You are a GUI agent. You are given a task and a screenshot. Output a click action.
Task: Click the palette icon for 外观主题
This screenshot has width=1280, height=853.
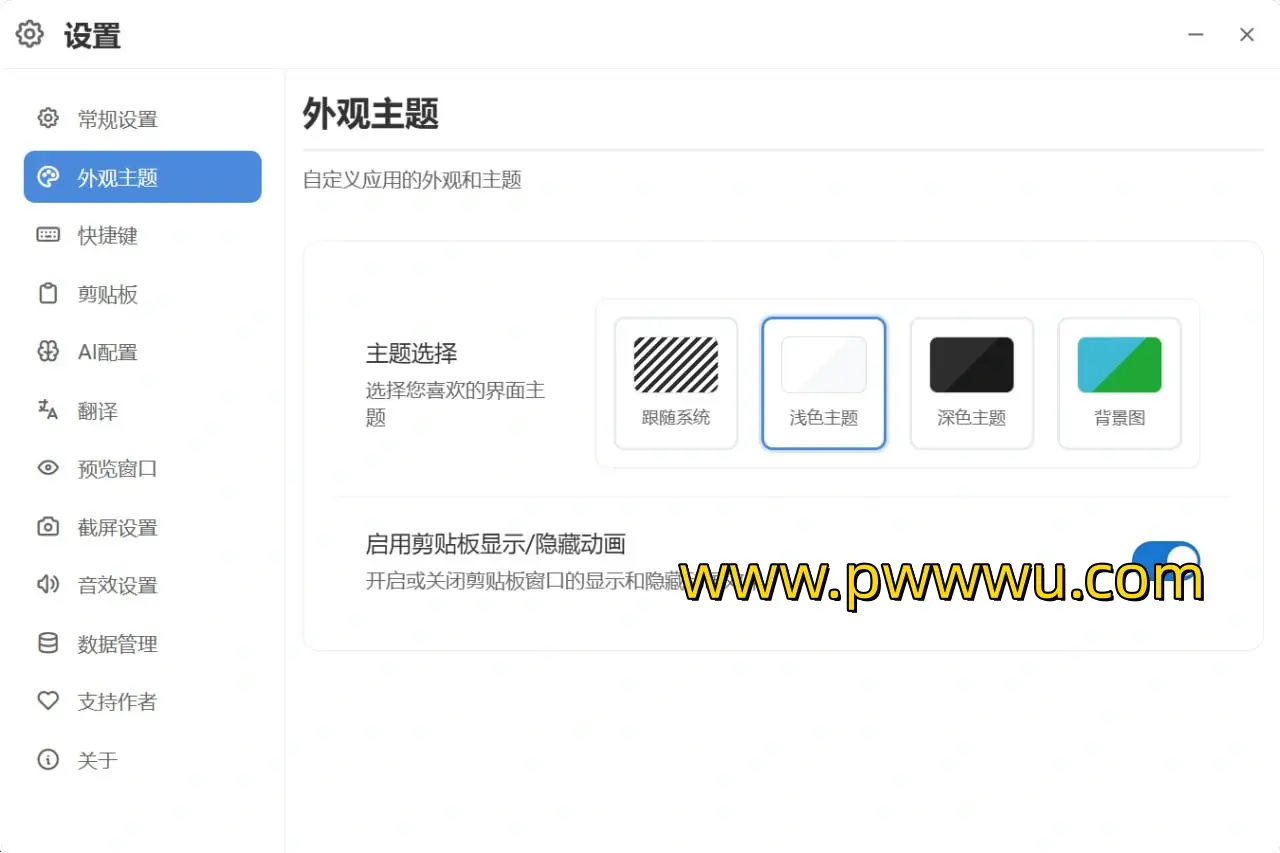coord(48,178)
